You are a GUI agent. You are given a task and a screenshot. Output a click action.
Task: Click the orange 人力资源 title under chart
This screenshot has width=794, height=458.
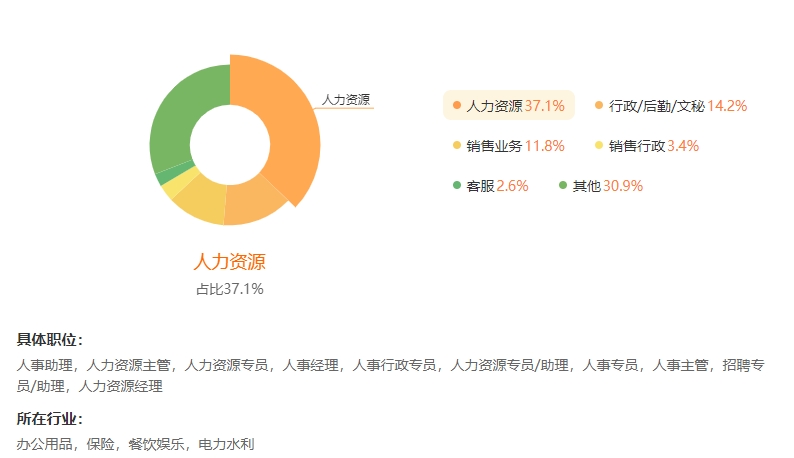coord(230,262)
